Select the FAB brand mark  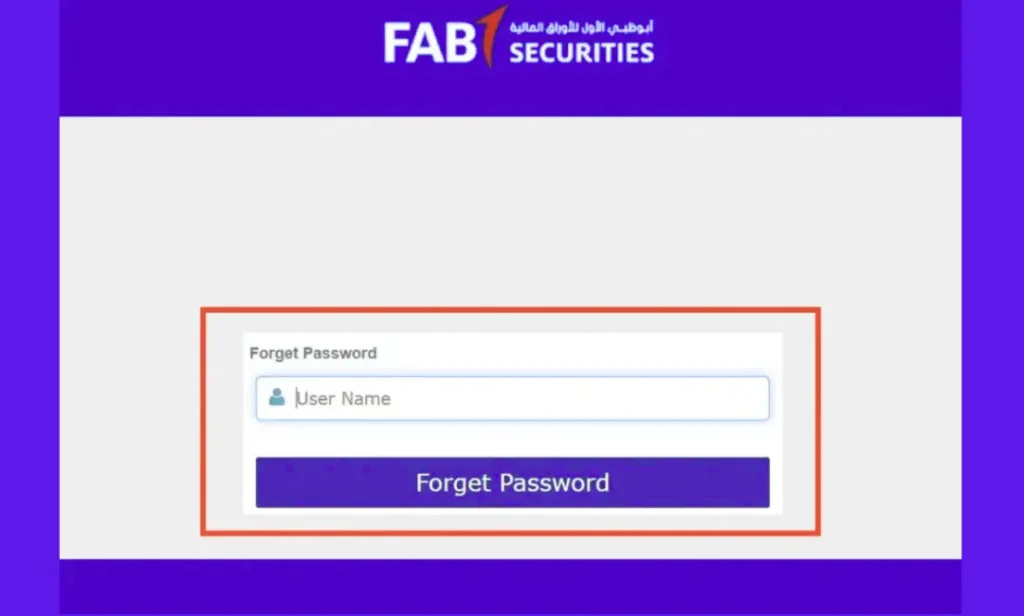pos(430,41)
